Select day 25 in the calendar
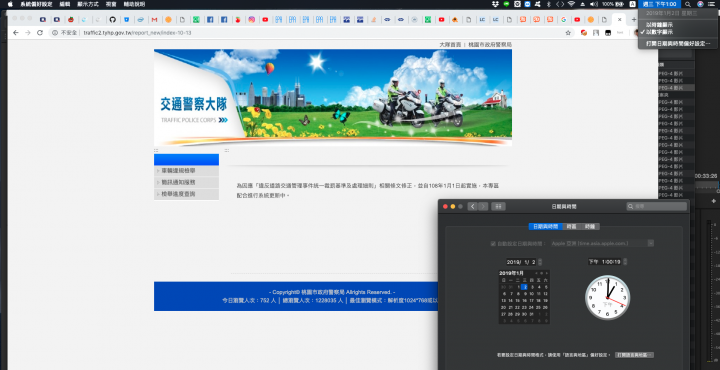This screenshot has height=370, width=720. (538, 308)
